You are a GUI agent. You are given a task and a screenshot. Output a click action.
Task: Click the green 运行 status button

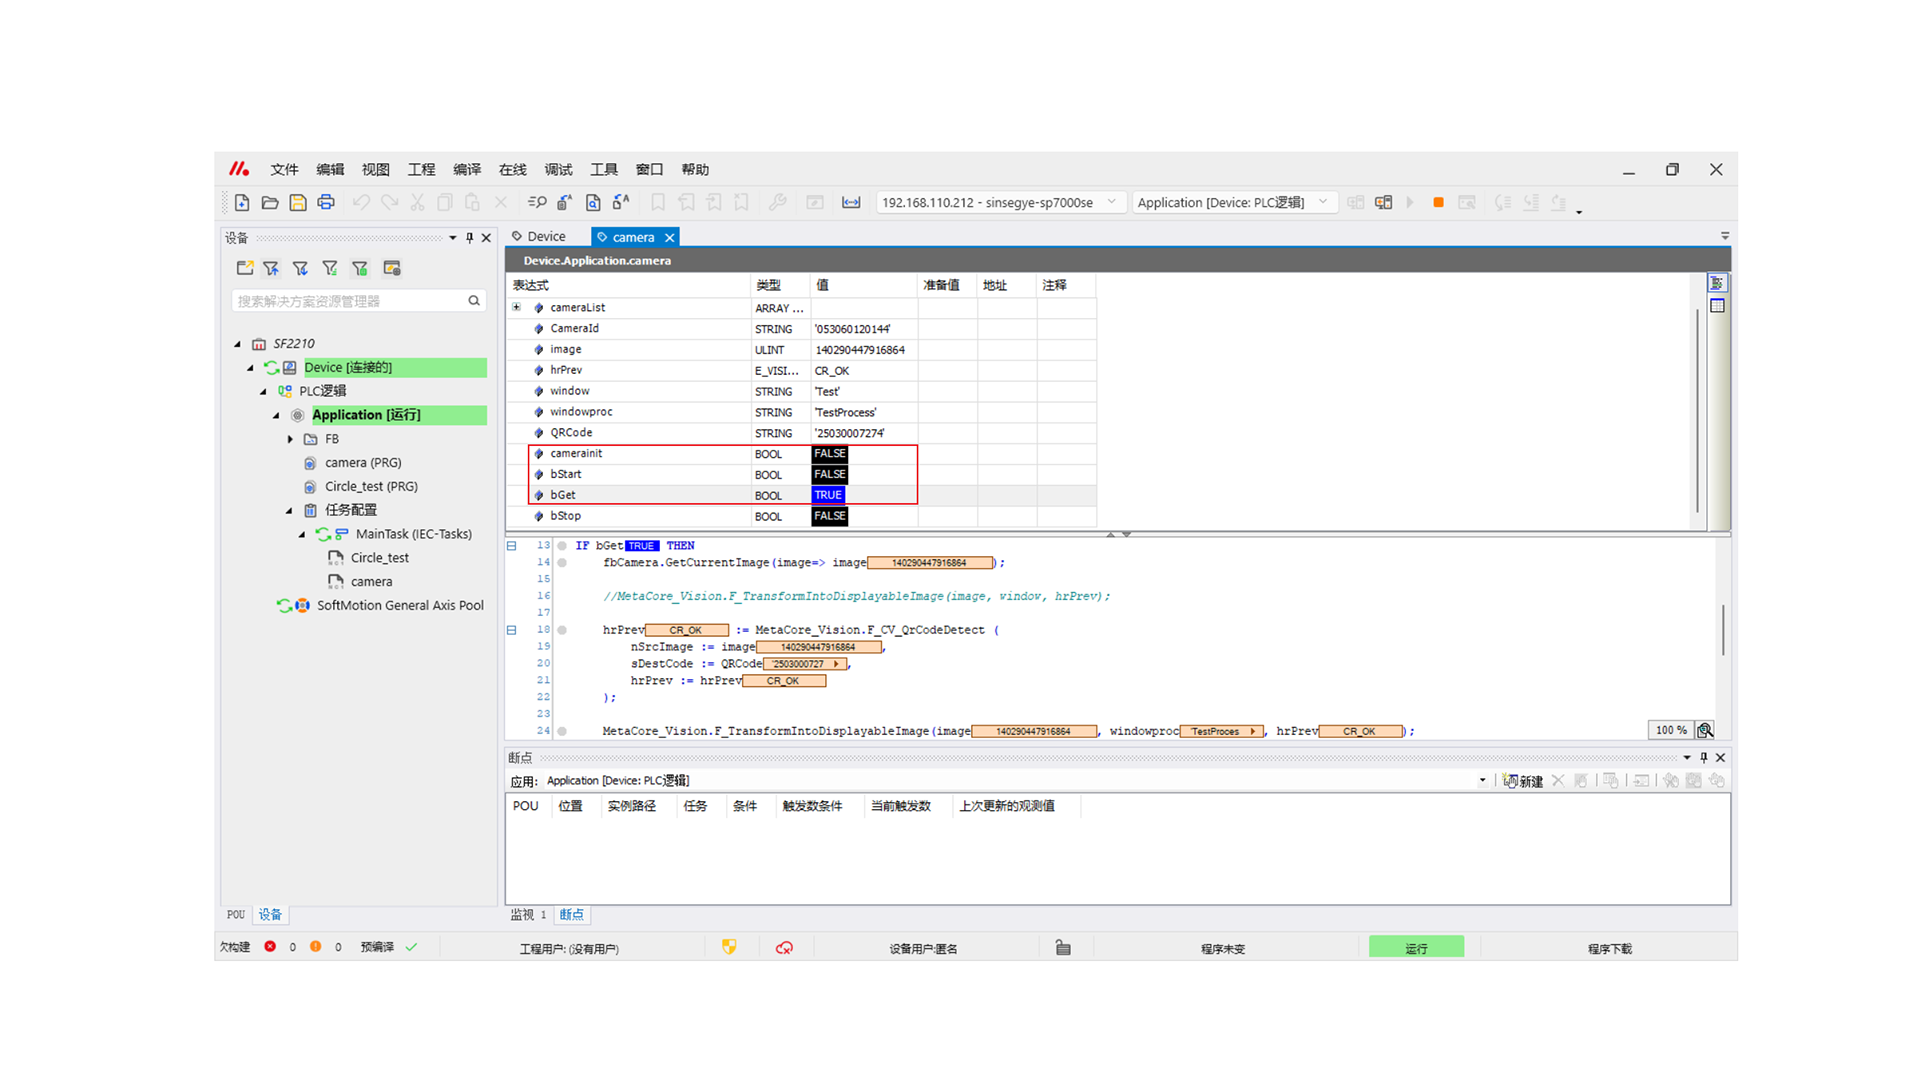1416,948
